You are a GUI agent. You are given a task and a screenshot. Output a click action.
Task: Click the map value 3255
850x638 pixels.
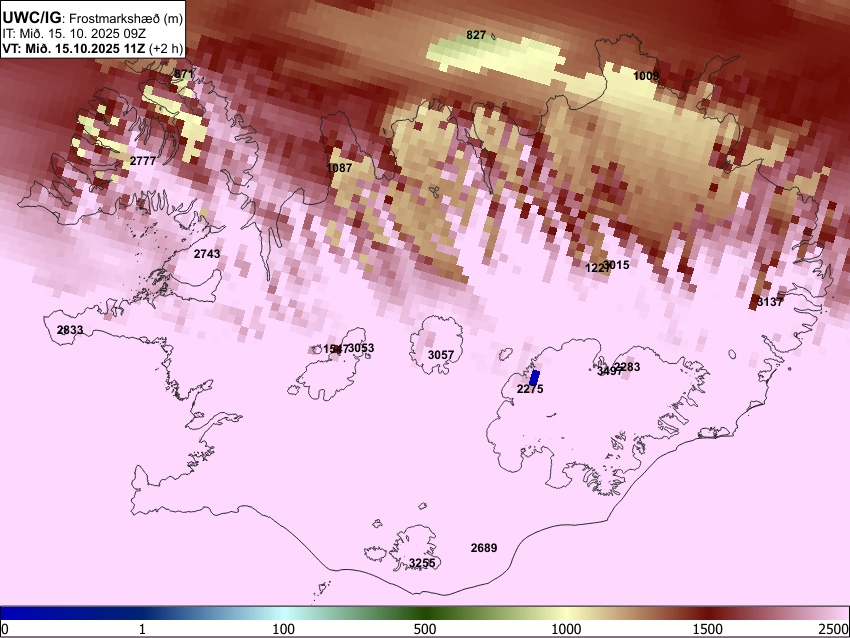pyautogui.click(x=422, y=563)
